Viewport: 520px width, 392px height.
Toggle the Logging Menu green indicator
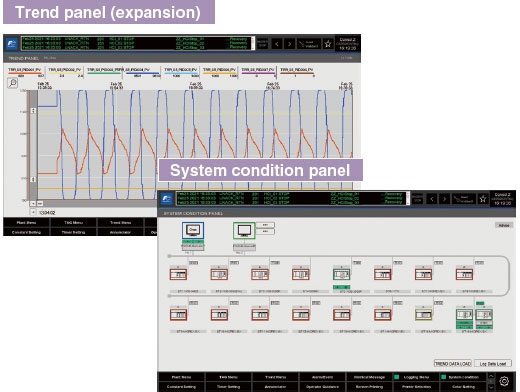point(397,377)
